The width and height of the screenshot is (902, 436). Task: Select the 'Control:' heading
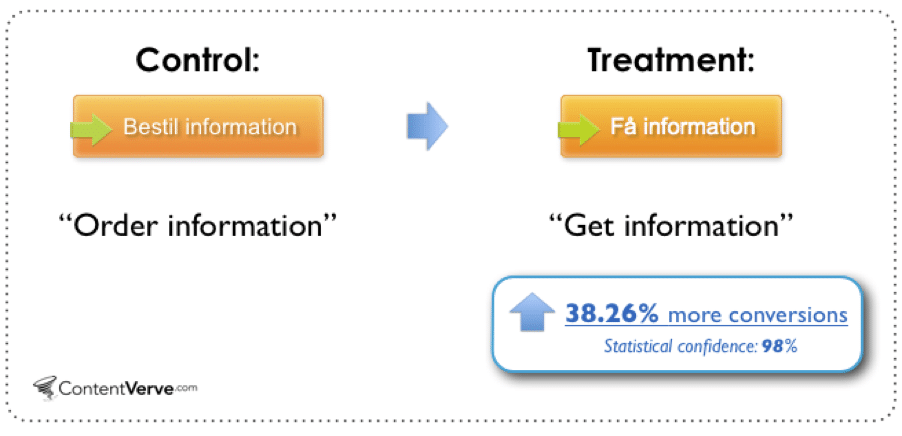click(197, 60)
